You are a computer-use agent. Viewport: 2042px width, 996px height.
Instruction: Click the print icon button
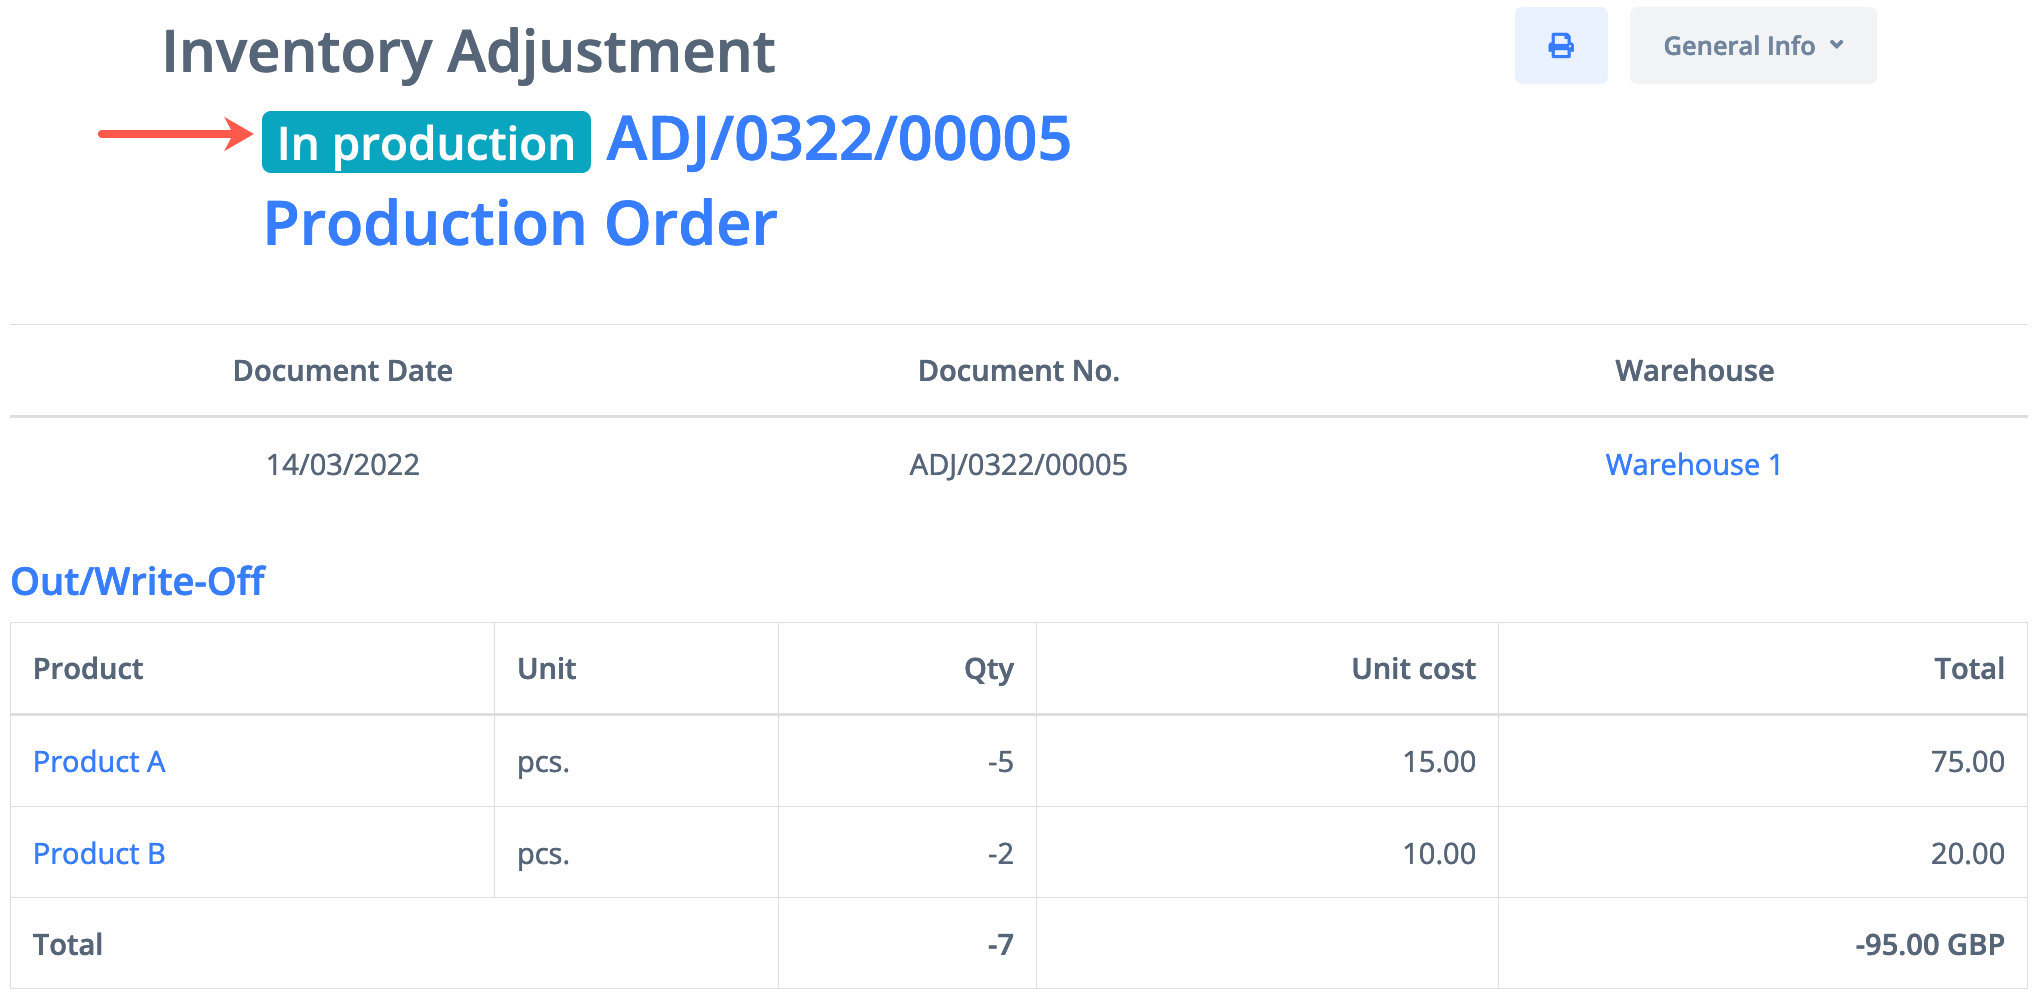click(x=1560, y=46)
